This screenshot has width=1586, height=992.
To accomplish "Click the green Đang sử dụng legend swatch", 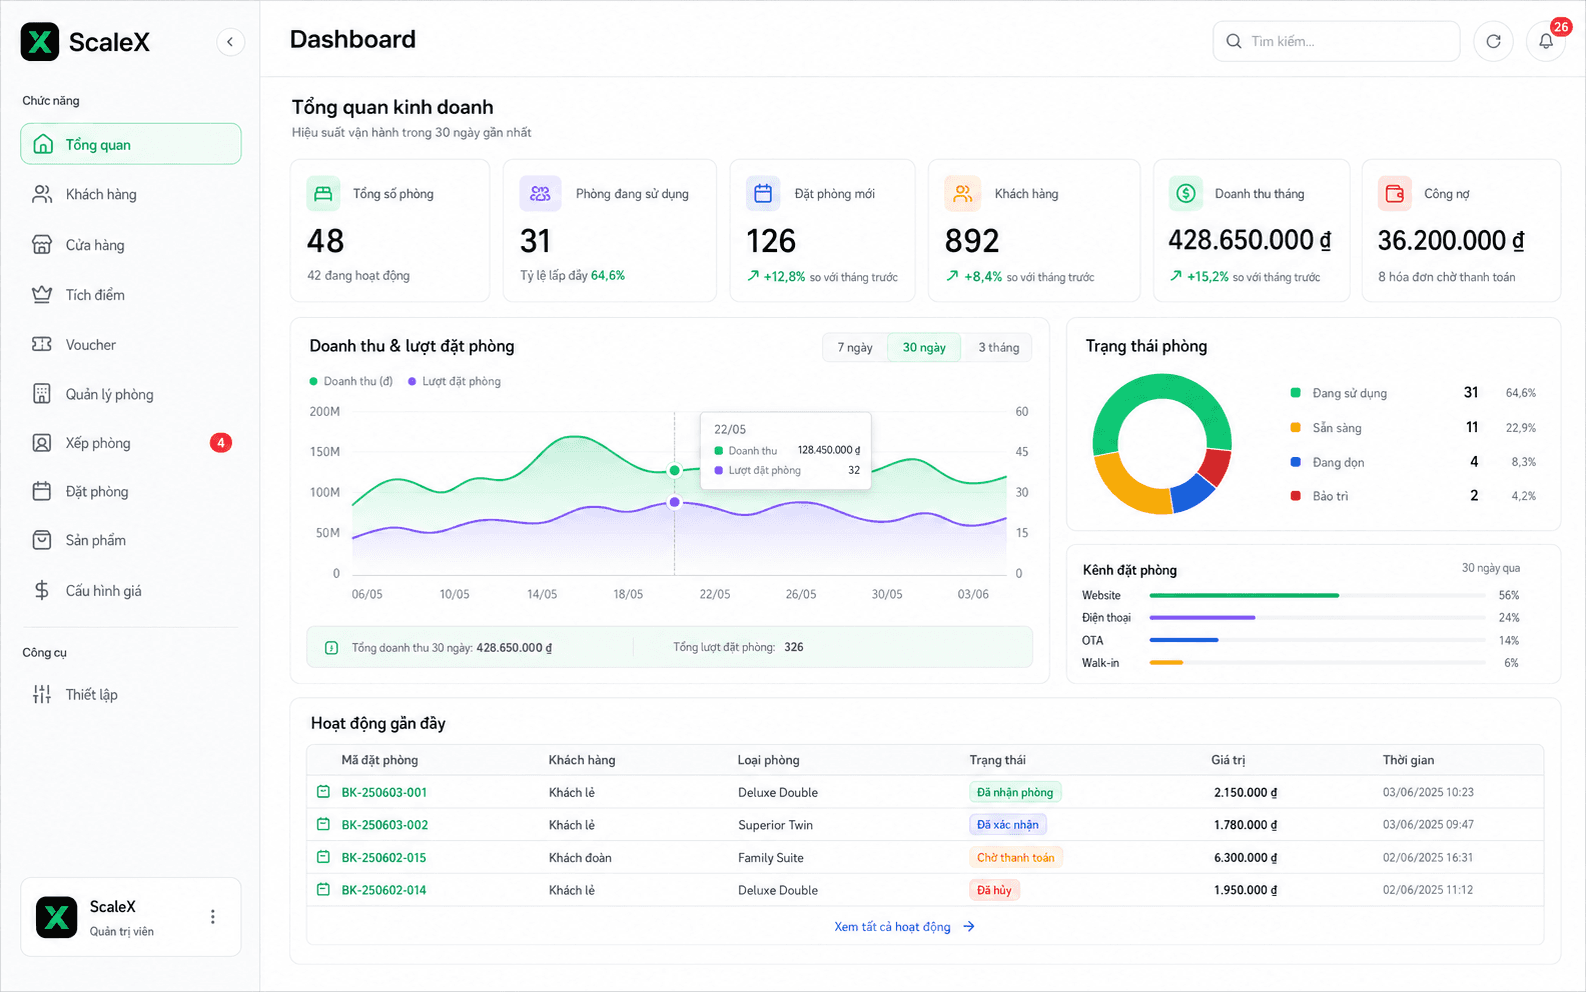I will [x=1295, y=393].
